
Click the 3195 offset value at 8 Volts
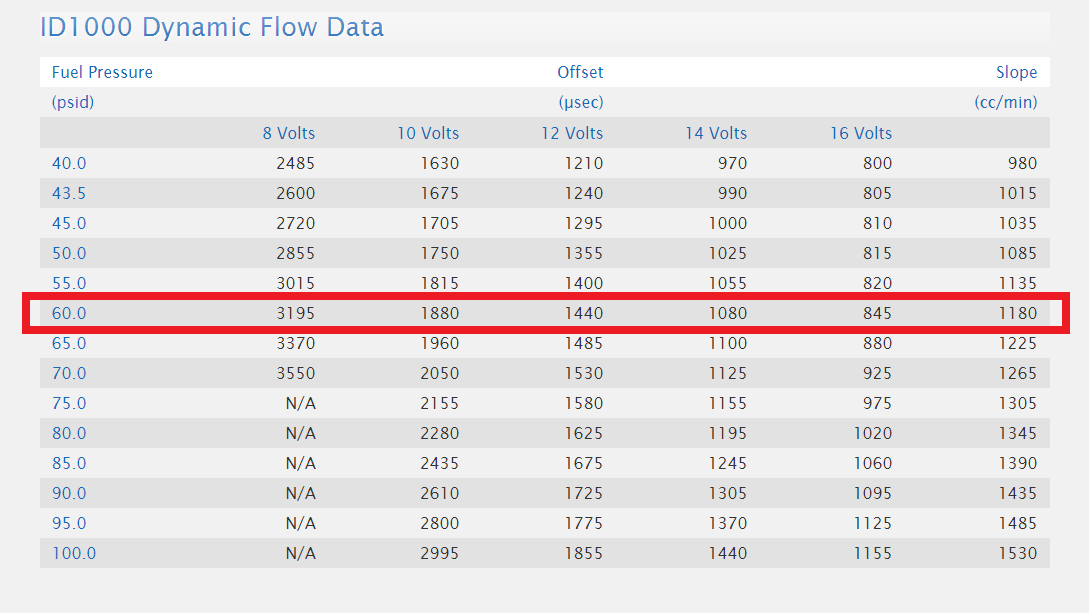tap(295, 313)
